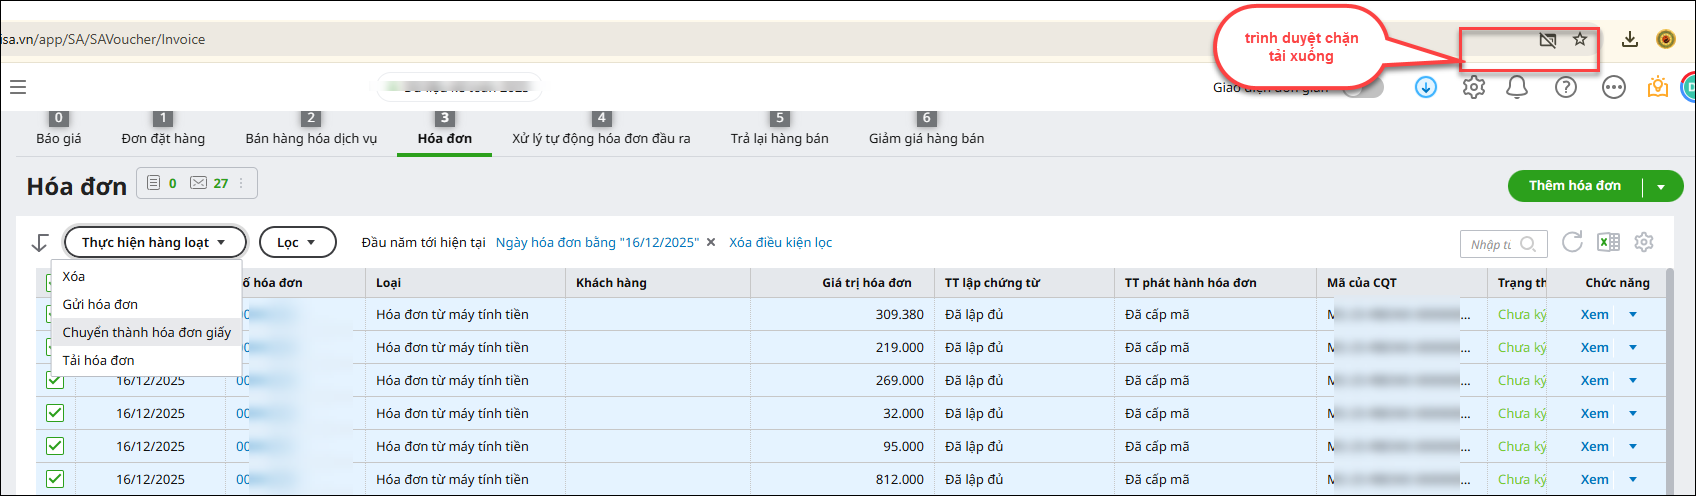Click the Giá trị hóa đơn column header
1696x496 pixels.
[867, 283]
